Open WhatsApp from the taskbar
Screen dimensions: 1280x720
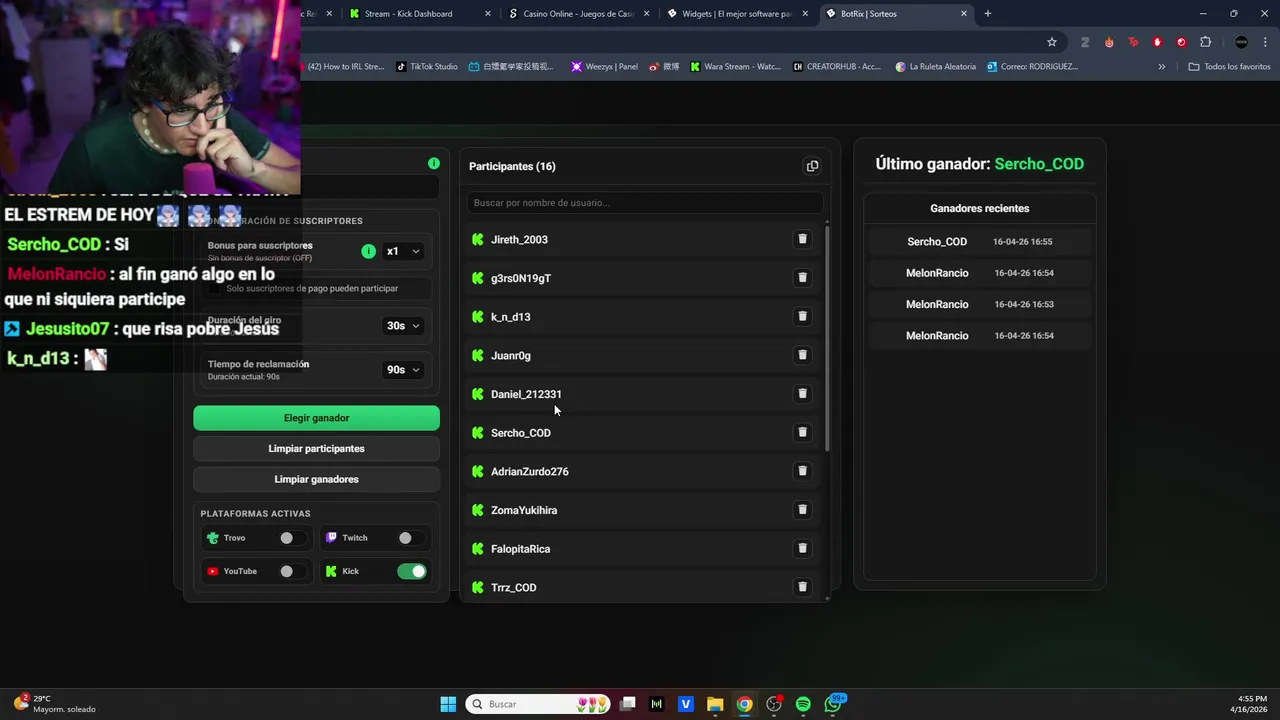click(832, 704)
